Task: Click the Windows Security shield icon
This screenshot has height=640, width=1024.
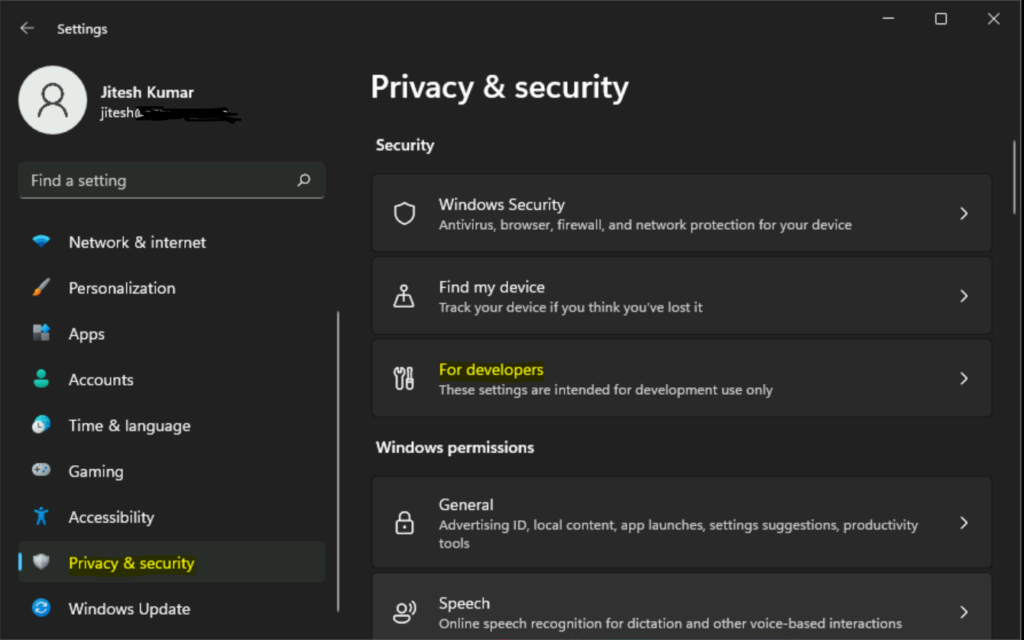Action: coord(404,213)
